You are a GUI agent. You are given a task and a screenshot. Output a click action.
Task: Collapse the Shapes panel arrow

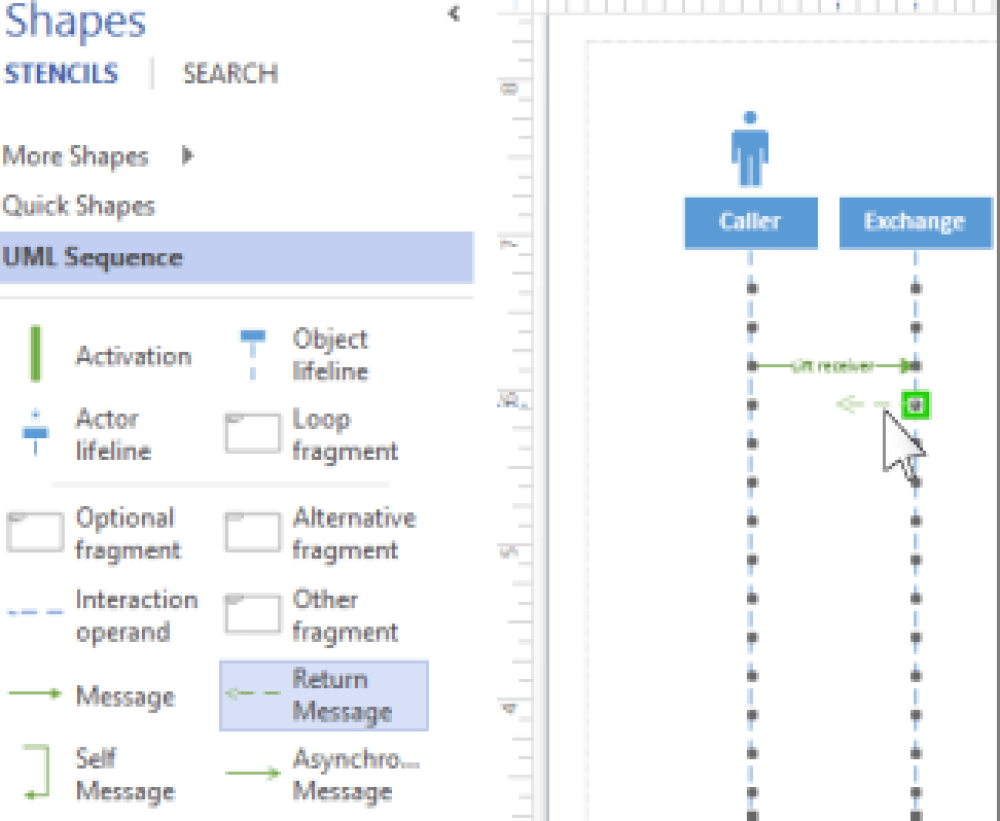tap(454, 14)
